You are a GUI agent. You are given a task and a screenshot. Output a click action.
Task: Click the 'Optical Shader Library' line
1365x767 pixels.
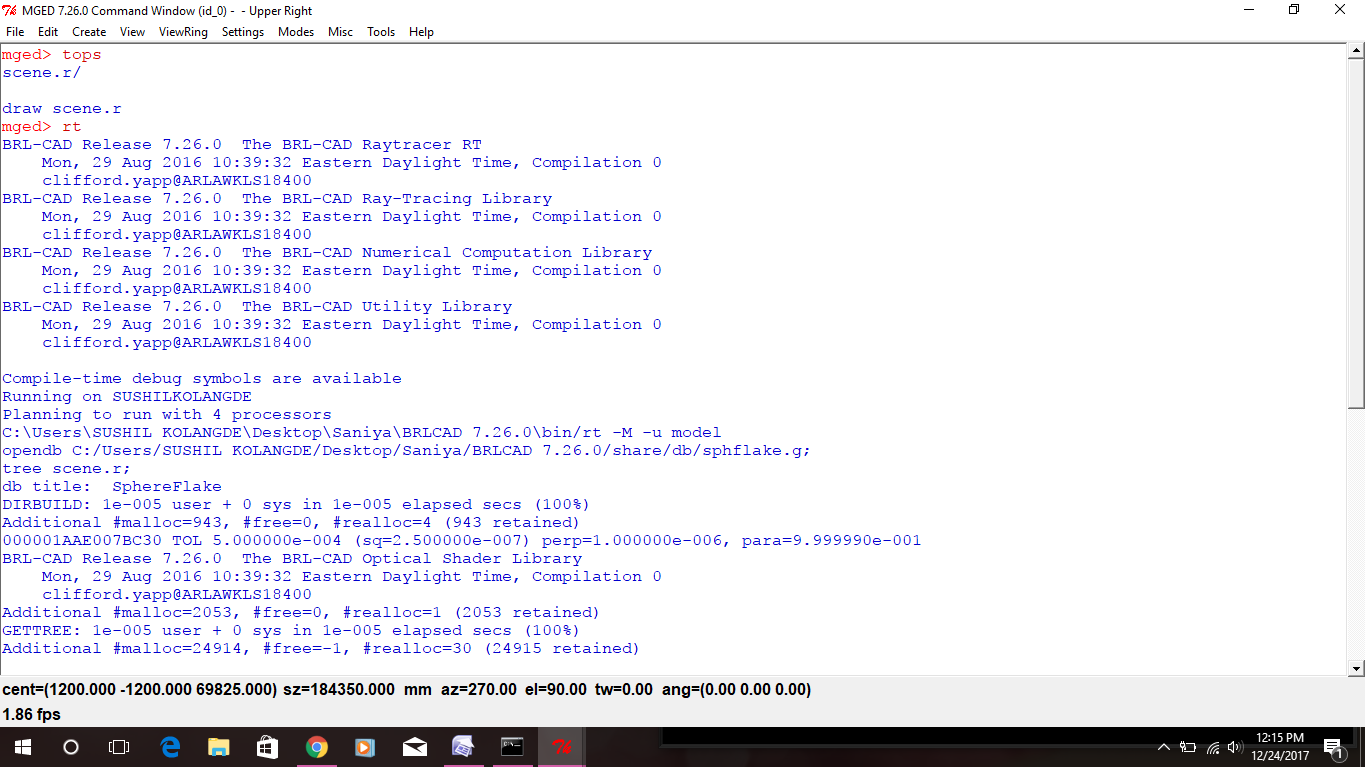pos(292,559)
